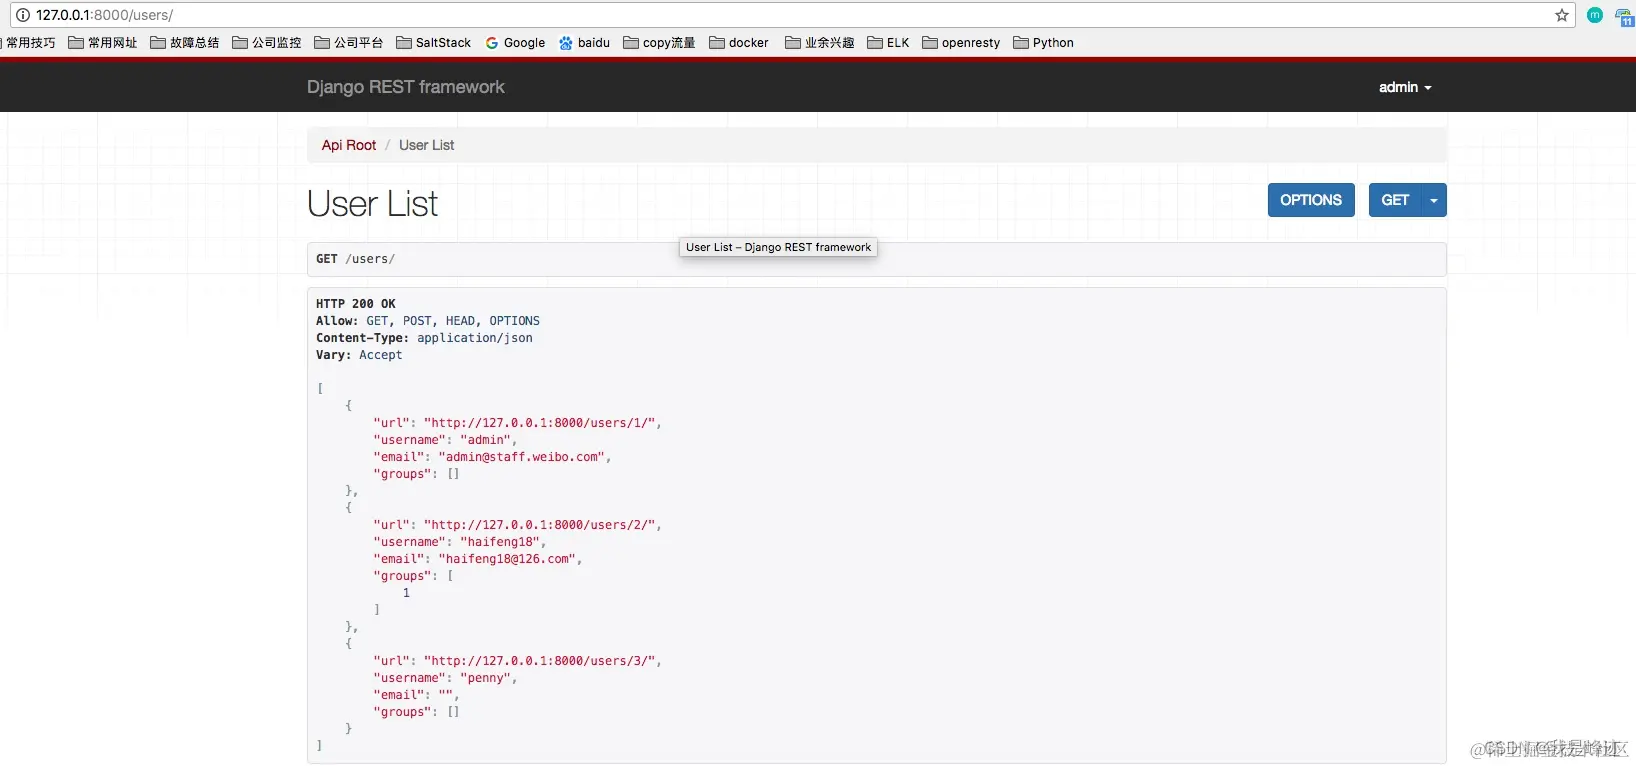Open the docker bookmark folder

739,43
